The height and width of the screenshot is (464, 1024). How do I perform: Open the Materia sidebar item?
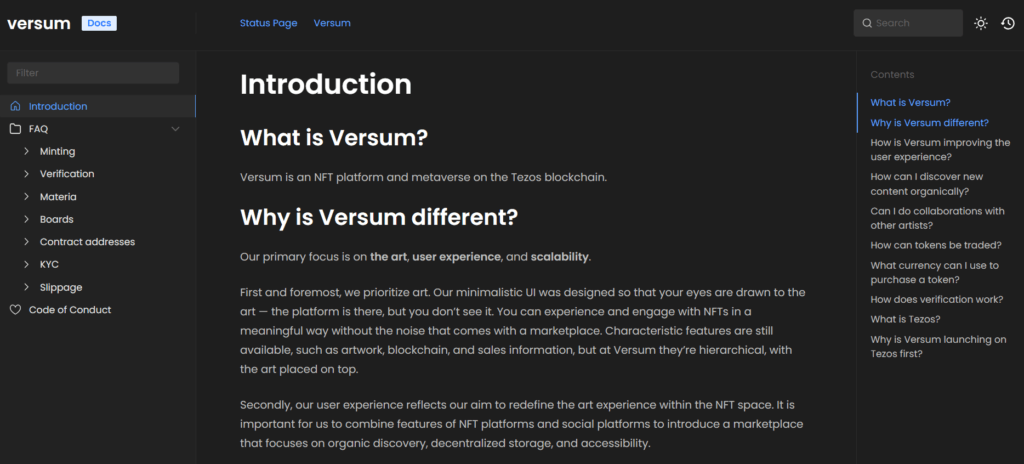[x=58, y=197]
